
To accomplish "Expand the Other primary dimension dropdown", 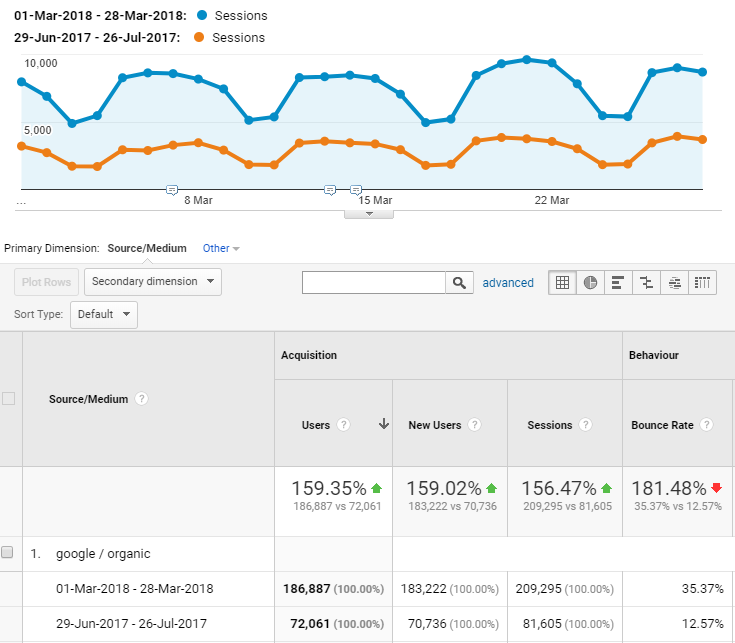I will pyautogui.click(x=221, y=248).
